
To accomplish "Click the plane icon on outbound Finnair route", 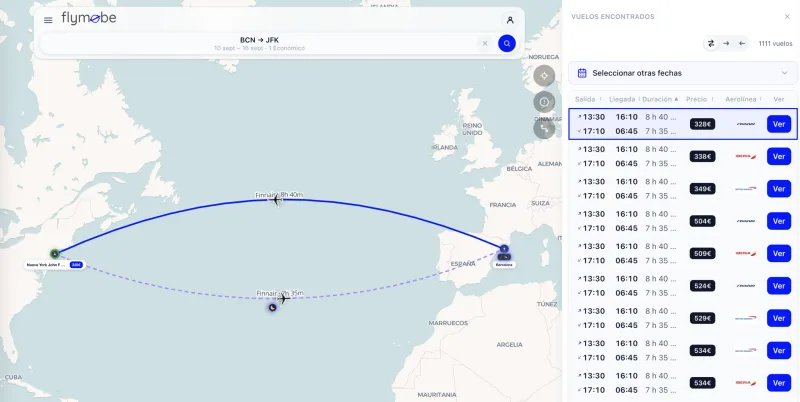I will pyautogui.click(x=276, y=200).
